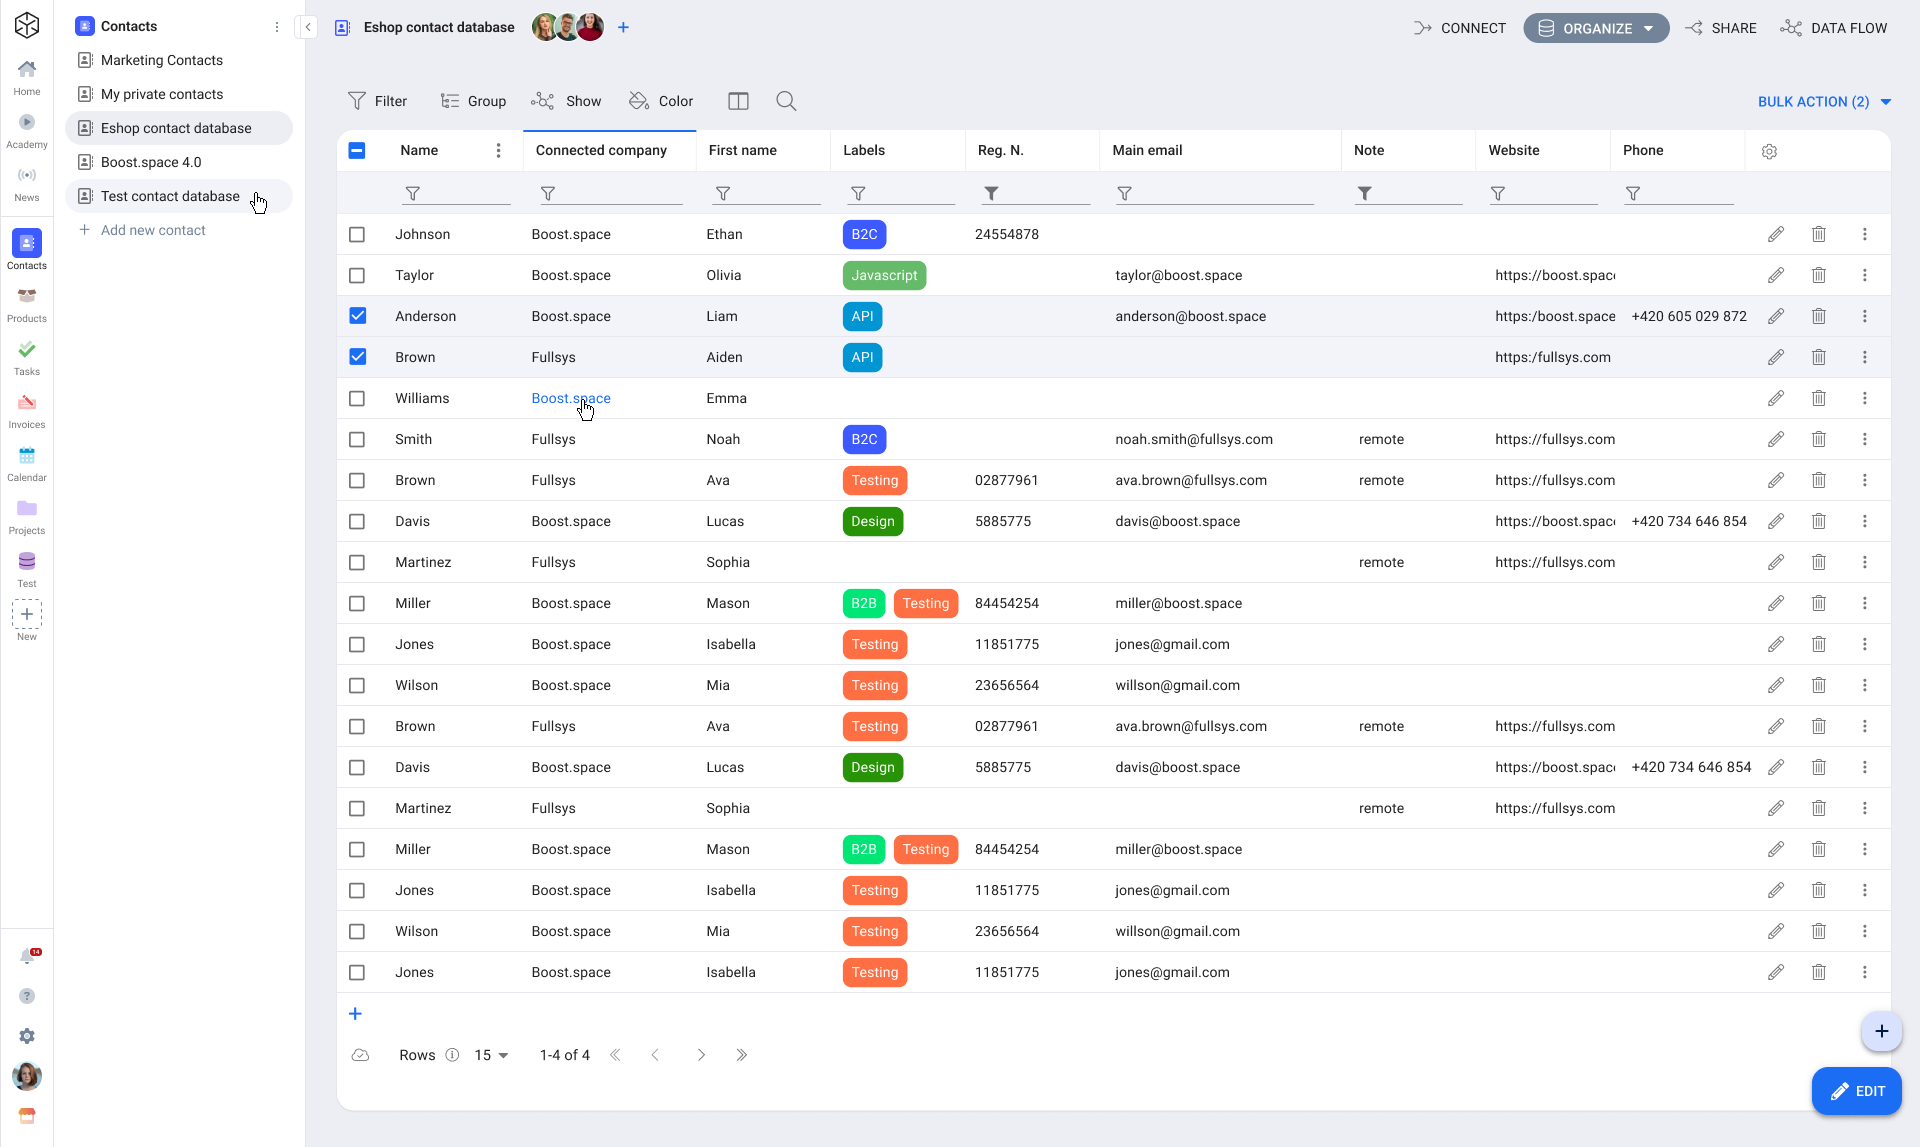Open the Tasks module in the sidebar
Image resolution: width=1920 pixels, height=1147 pixels.
pos(26,356)
